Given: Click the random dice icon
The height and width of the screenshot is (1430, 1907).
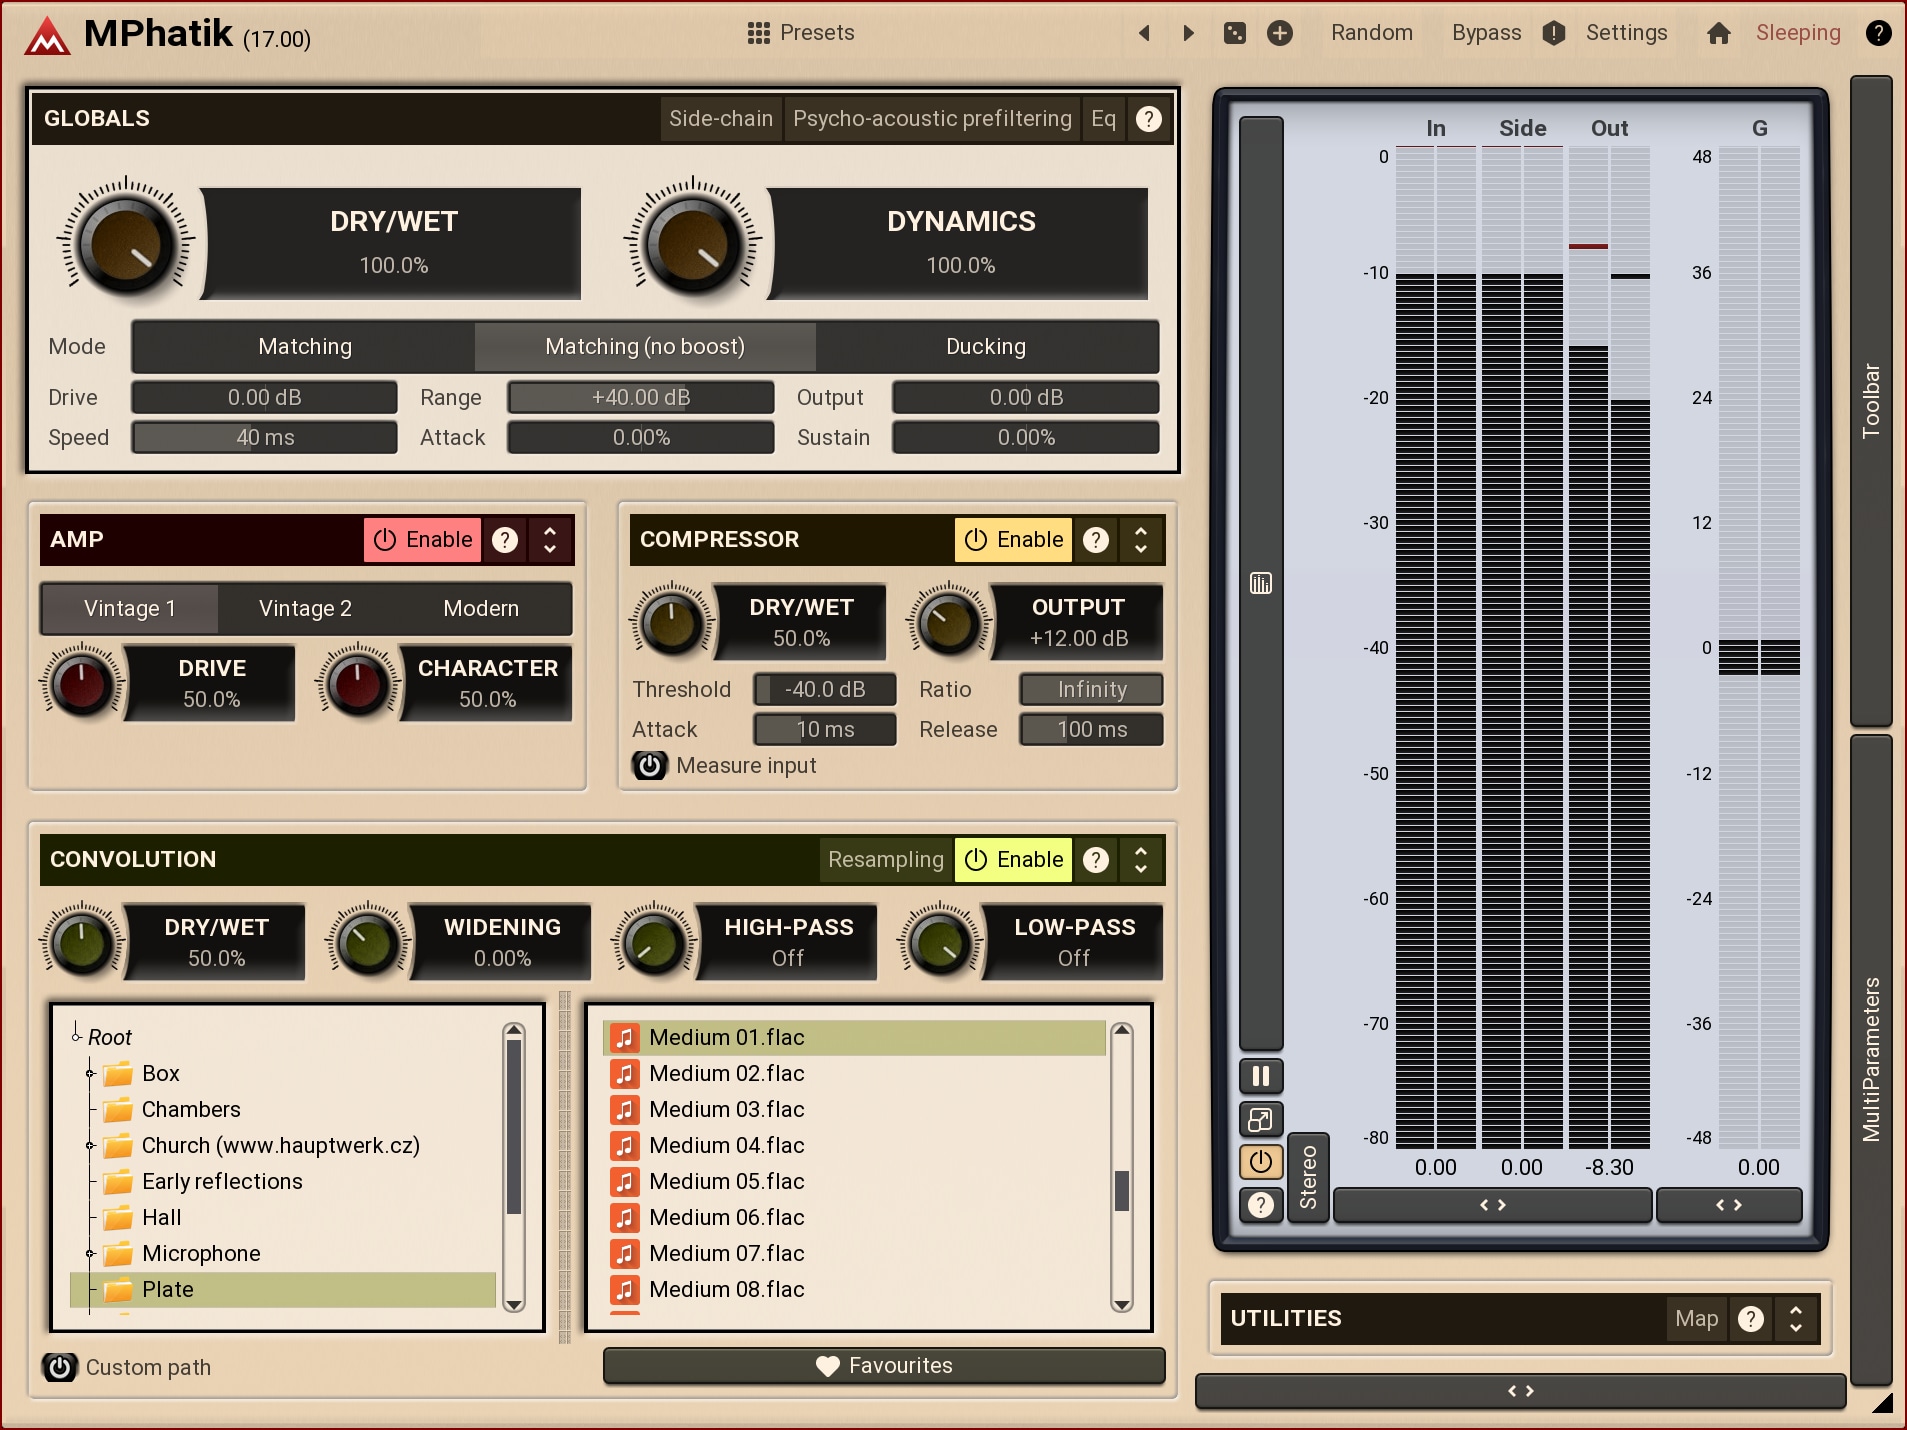Looking at the screenshot, I should (x=1235, y=33).
